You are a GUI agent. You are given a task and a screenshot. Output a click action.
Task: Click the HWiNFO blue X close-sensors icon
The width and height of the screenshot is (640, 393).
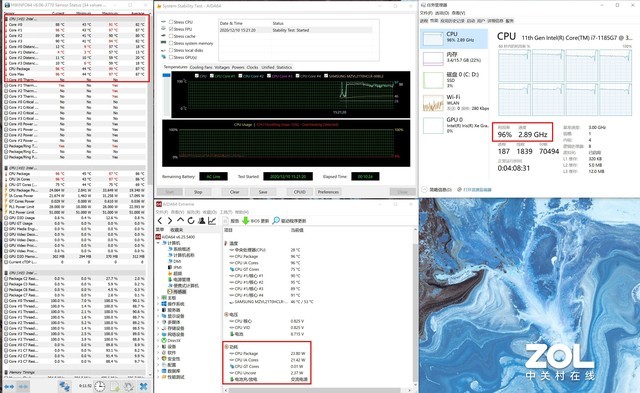(x=143, y=386)
